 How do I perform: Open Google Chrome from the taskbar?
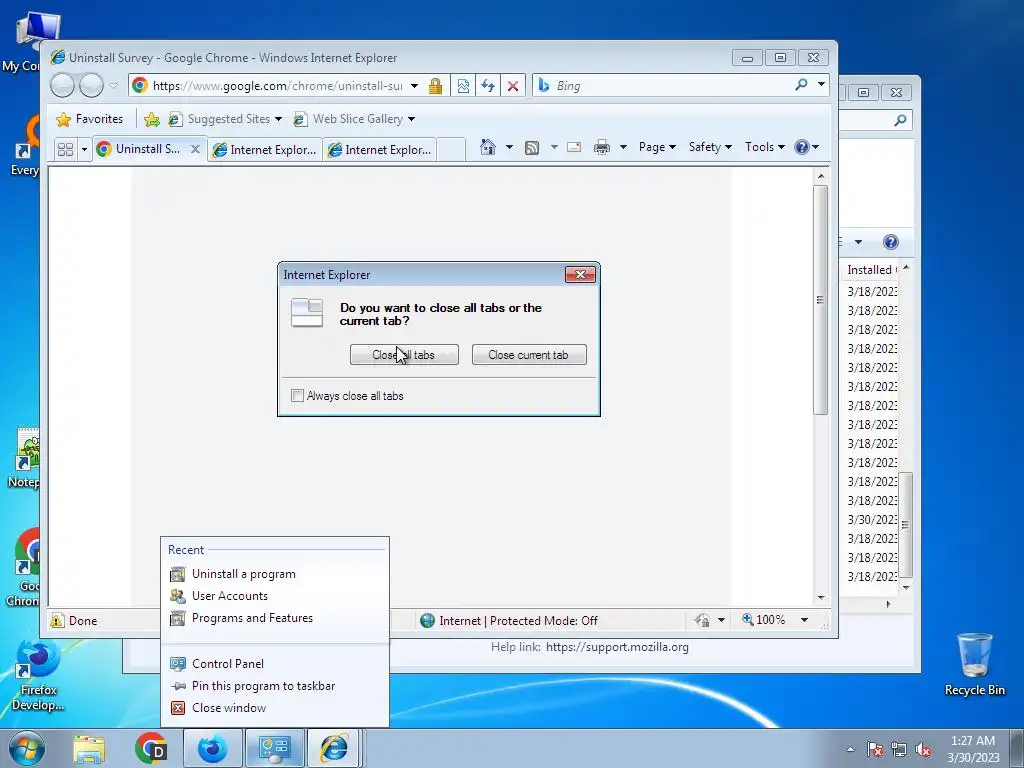click(151, 749)
